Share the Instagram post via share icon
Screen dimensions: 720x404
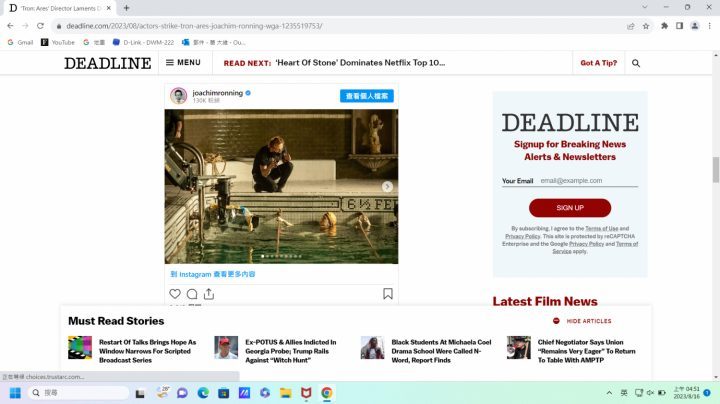[x=209, y=294]
